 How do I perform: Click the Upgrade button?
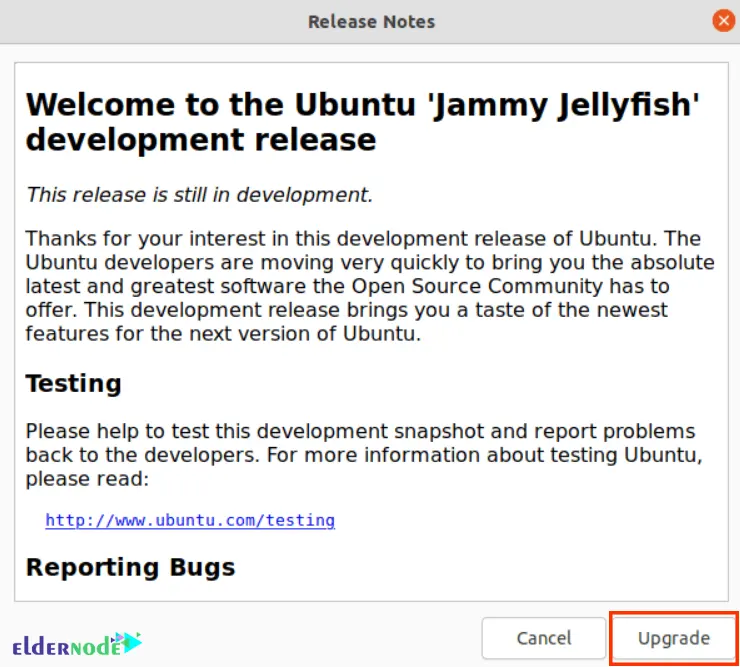click(673, 638)
